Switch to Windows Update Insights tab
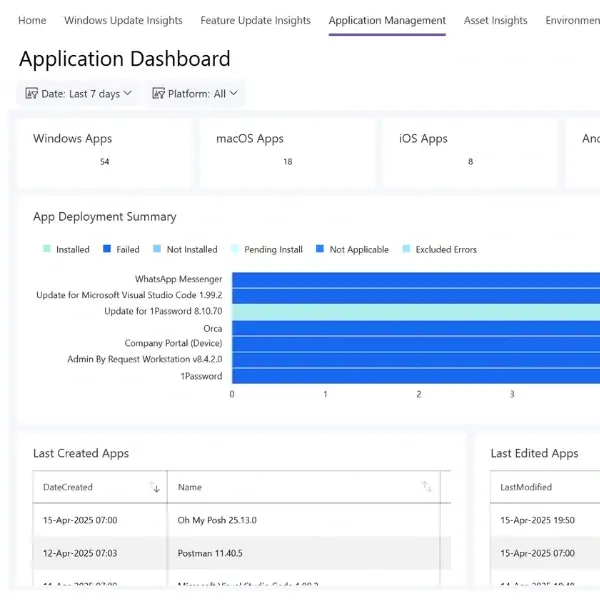600x600 pixels. point(123,20)
